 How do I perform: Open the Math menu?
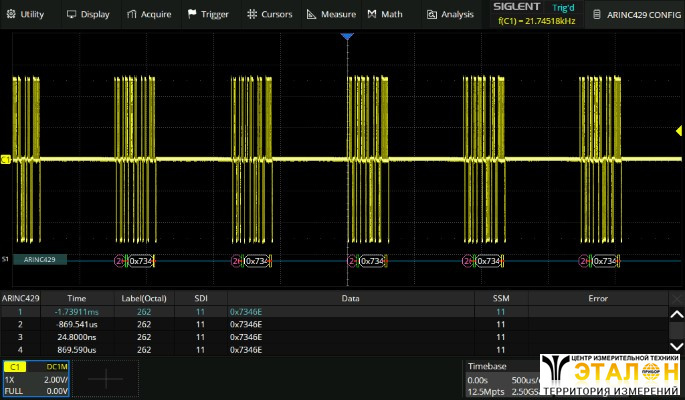tap(384, 14)
